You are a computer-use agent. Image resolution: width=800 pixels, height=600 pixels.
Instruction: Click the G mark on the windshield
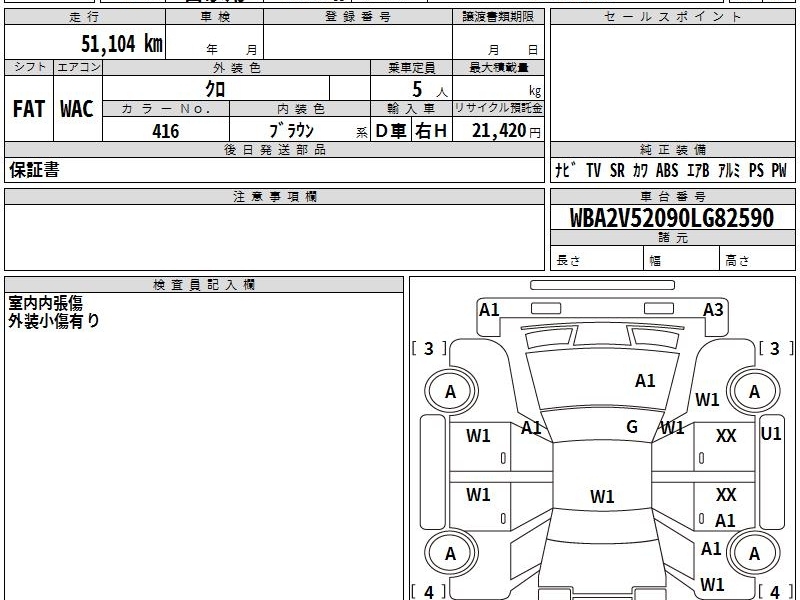pyautogui.click(x=632, y=427)
